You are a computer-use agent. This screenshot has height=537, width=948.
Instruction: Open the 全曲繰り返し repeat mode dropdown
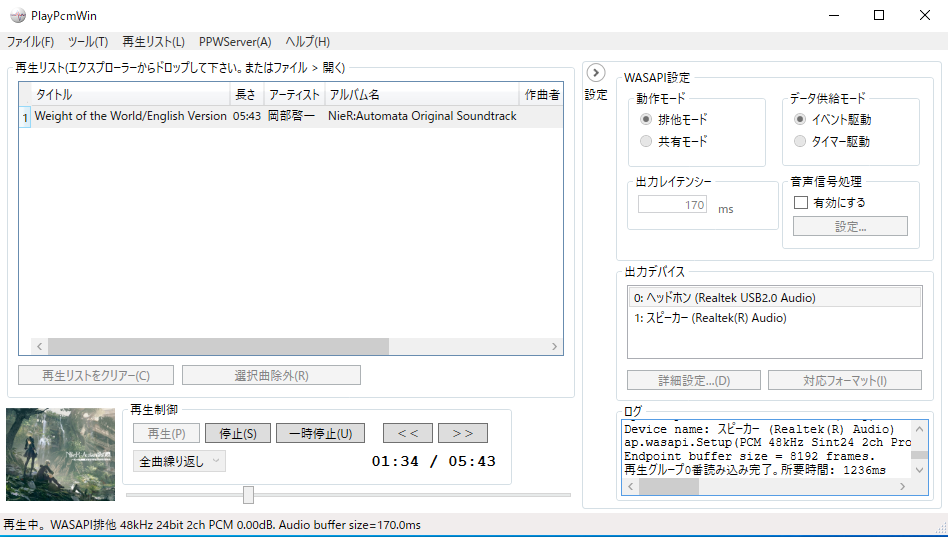click(x=180, y=461)
